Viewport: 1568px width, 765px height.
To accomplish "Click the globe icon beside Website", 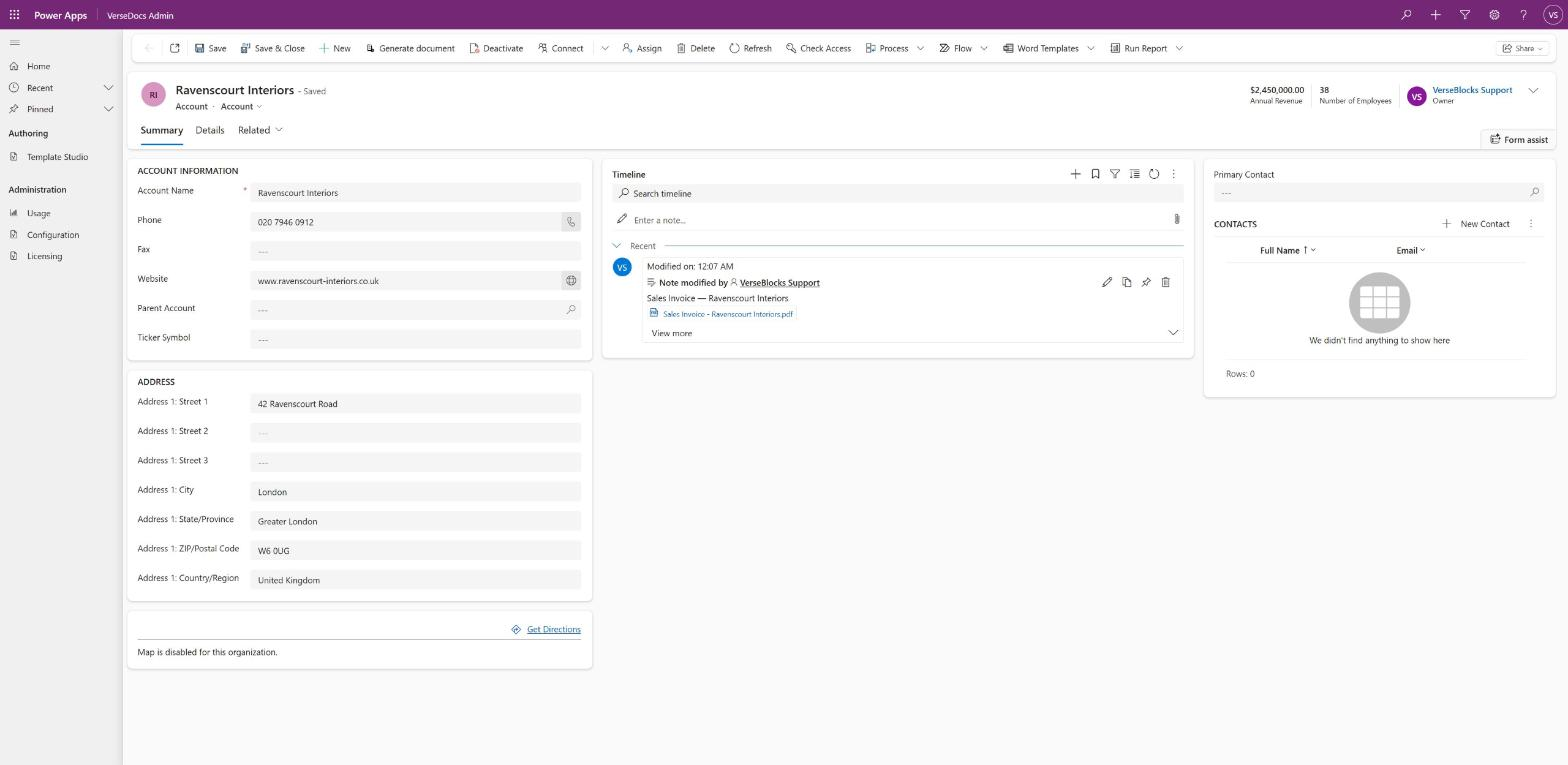I will point(571,281).
